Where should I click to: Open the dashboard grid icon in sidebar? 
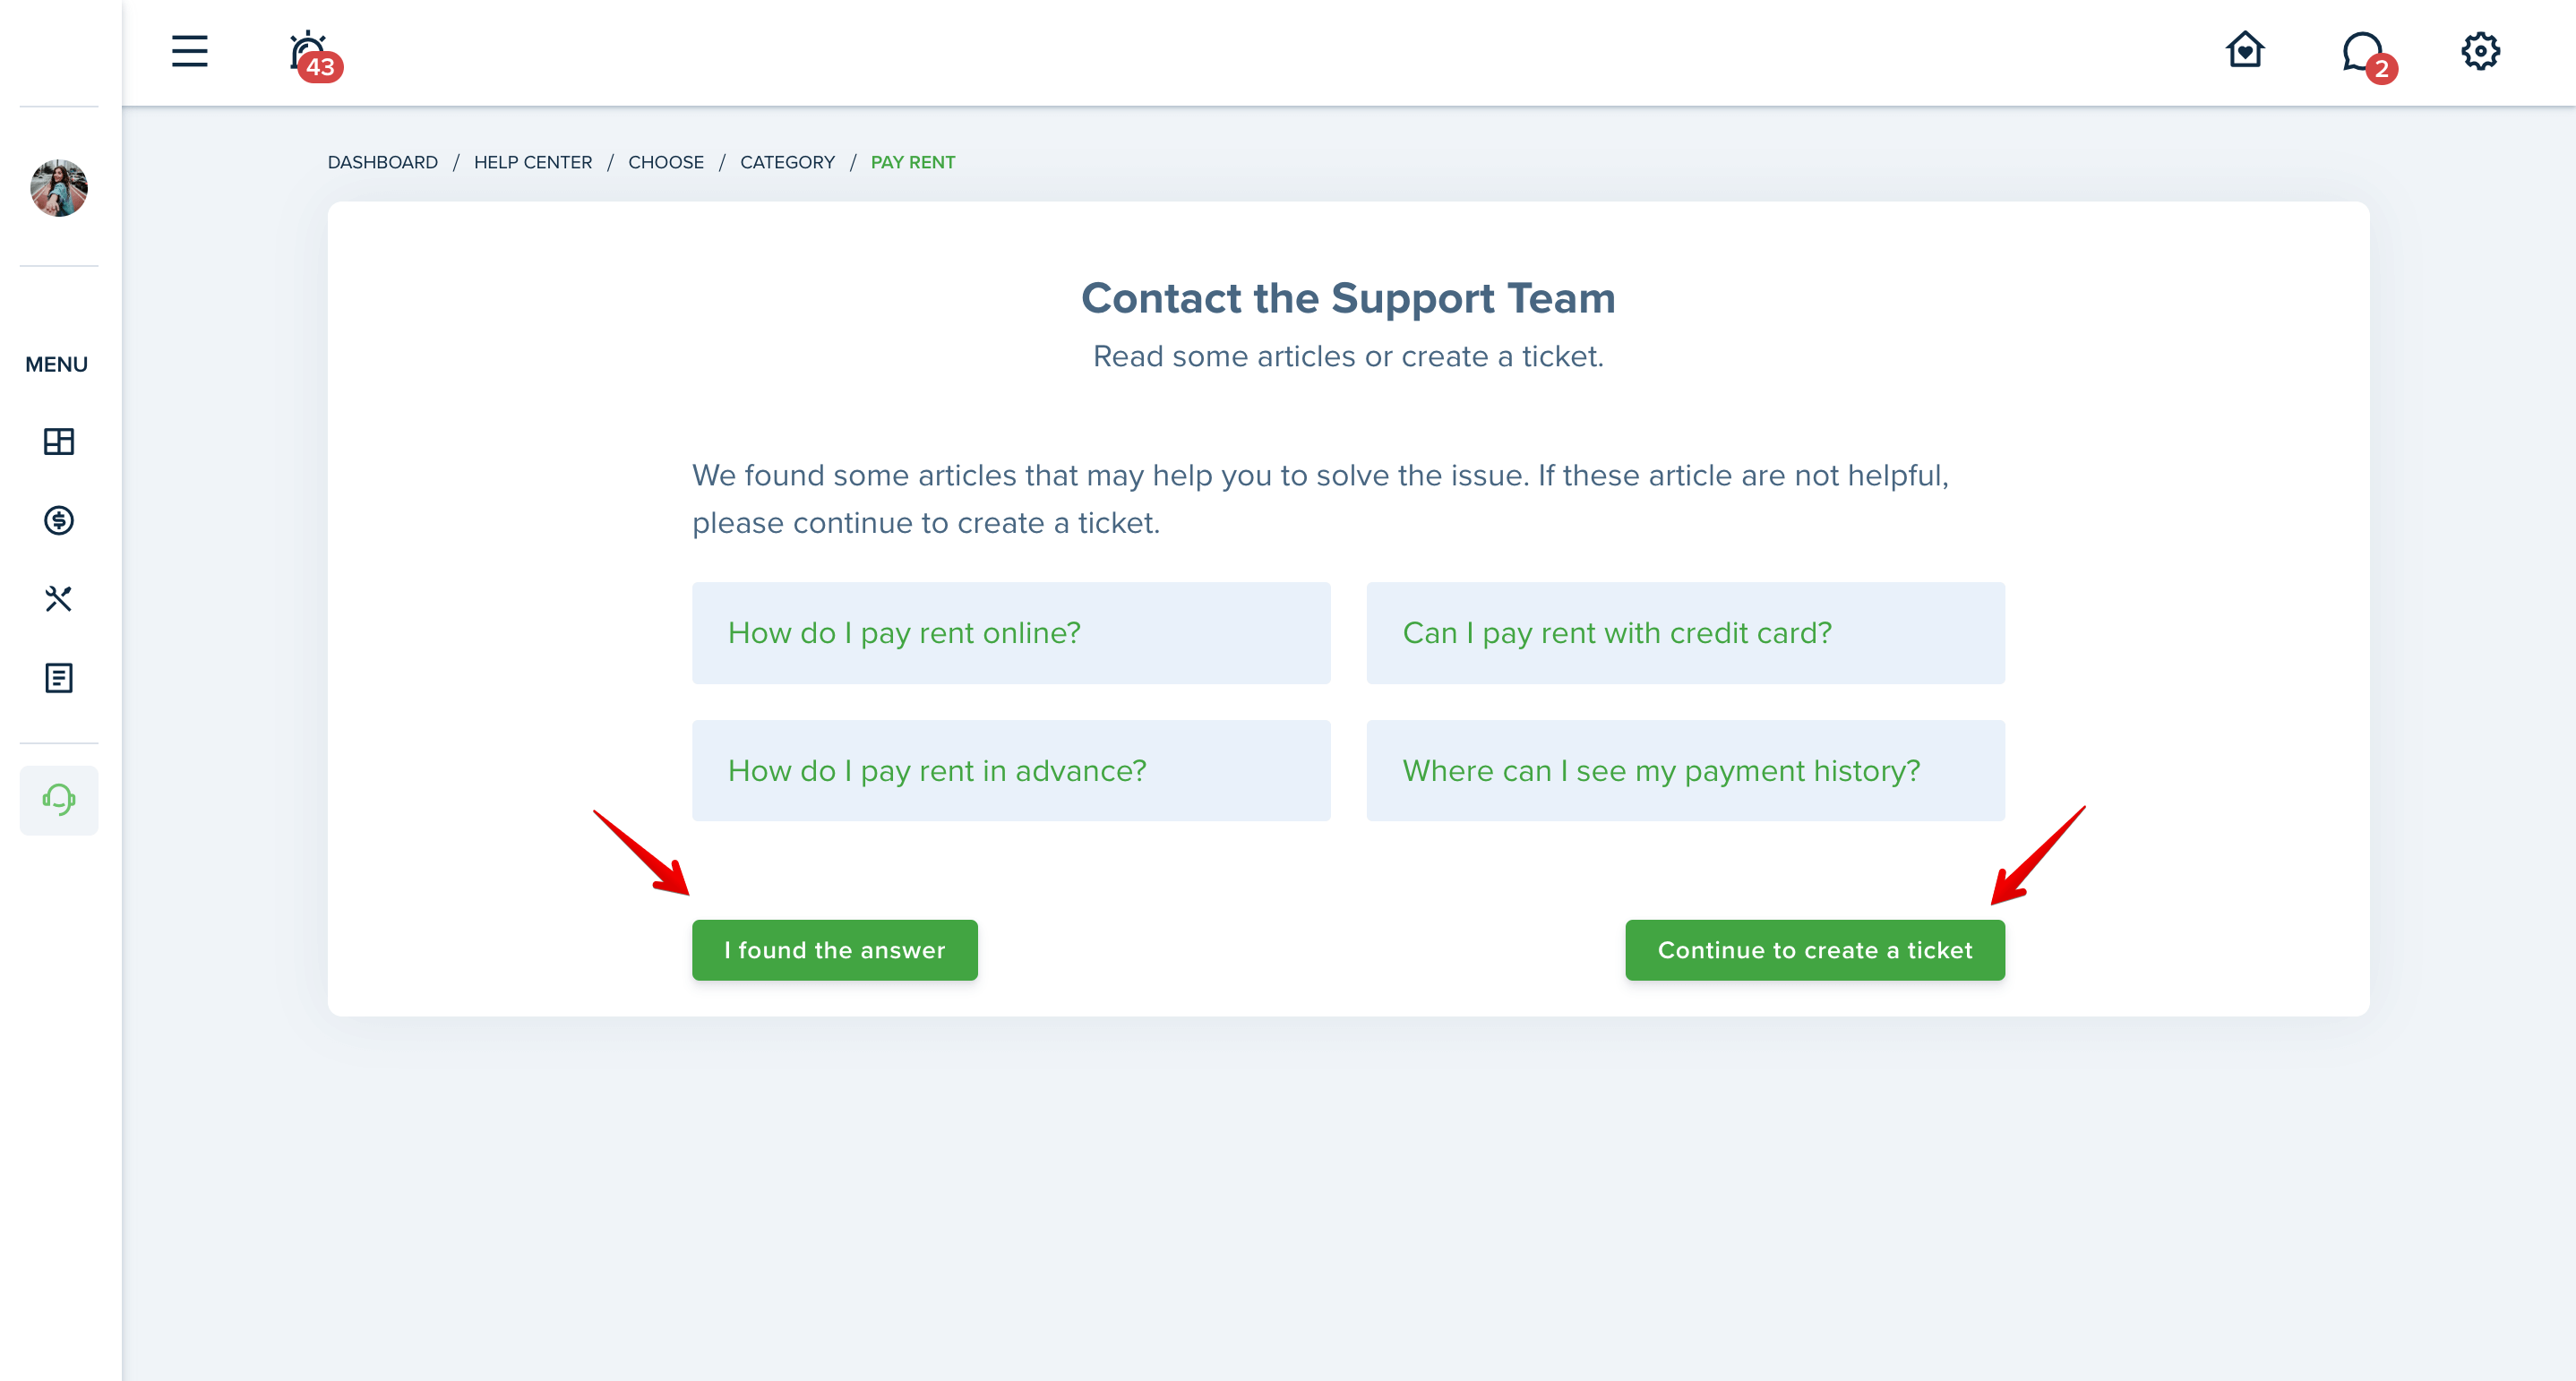[59, 441]
